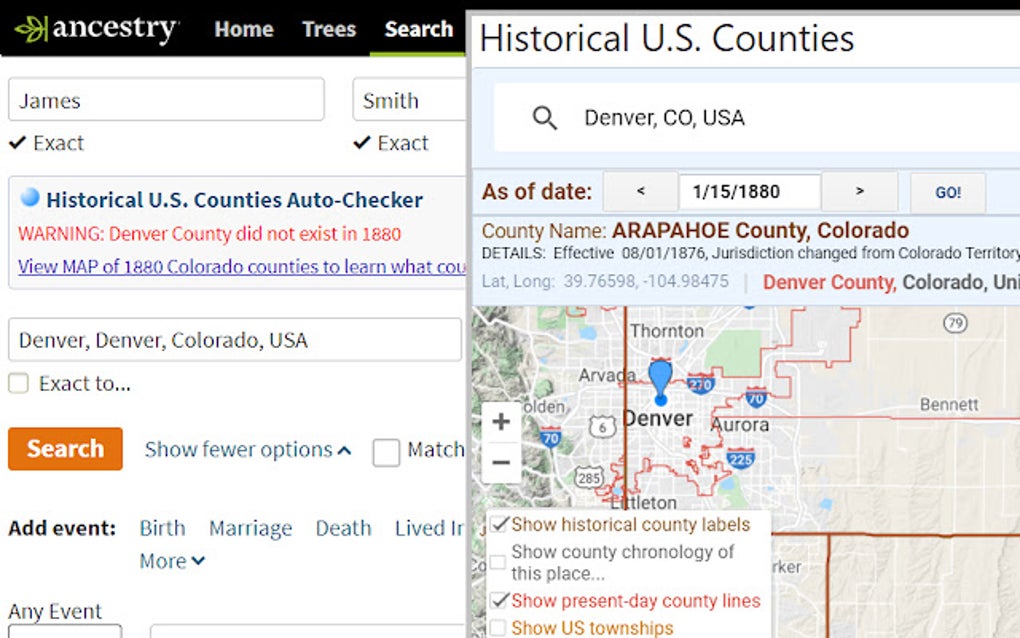The height and width of the screenshot is (638, 1020).
Task: Zoom in the map with plus button
Action: coord(501,421)
